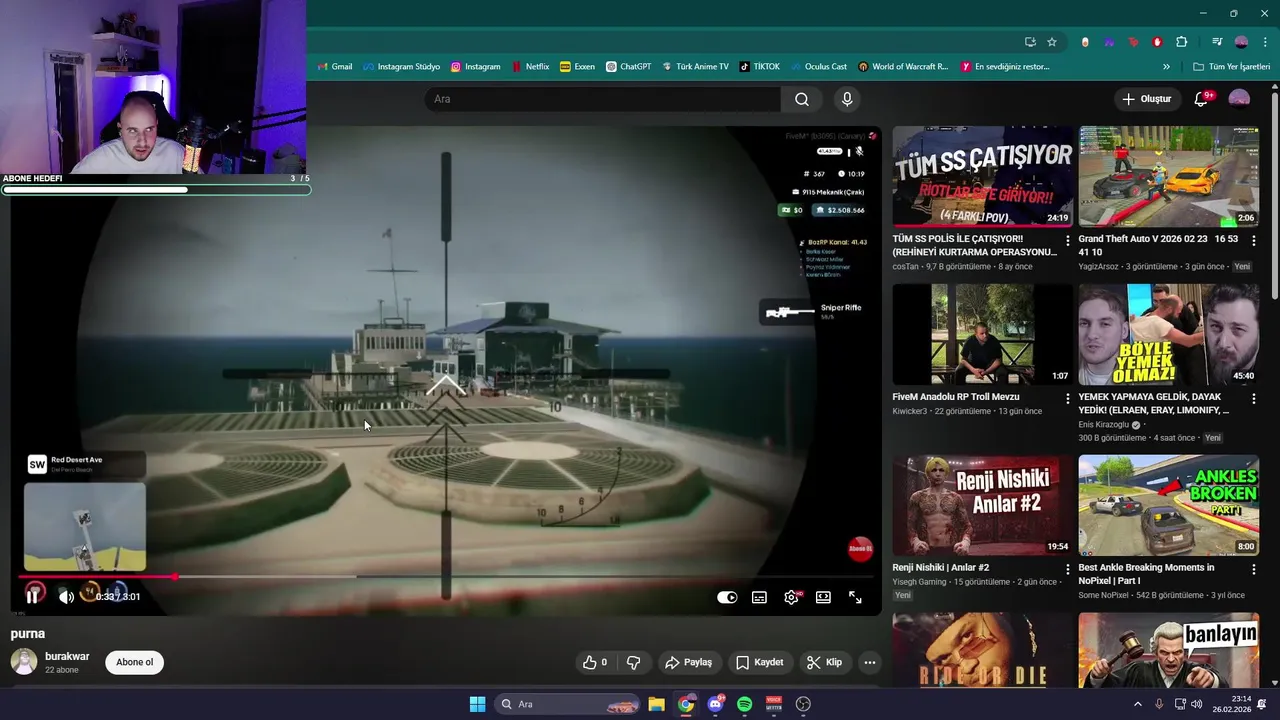Open Tüm Yer İşaretleri folder
1280x720 pixels.
[1231, 67]
